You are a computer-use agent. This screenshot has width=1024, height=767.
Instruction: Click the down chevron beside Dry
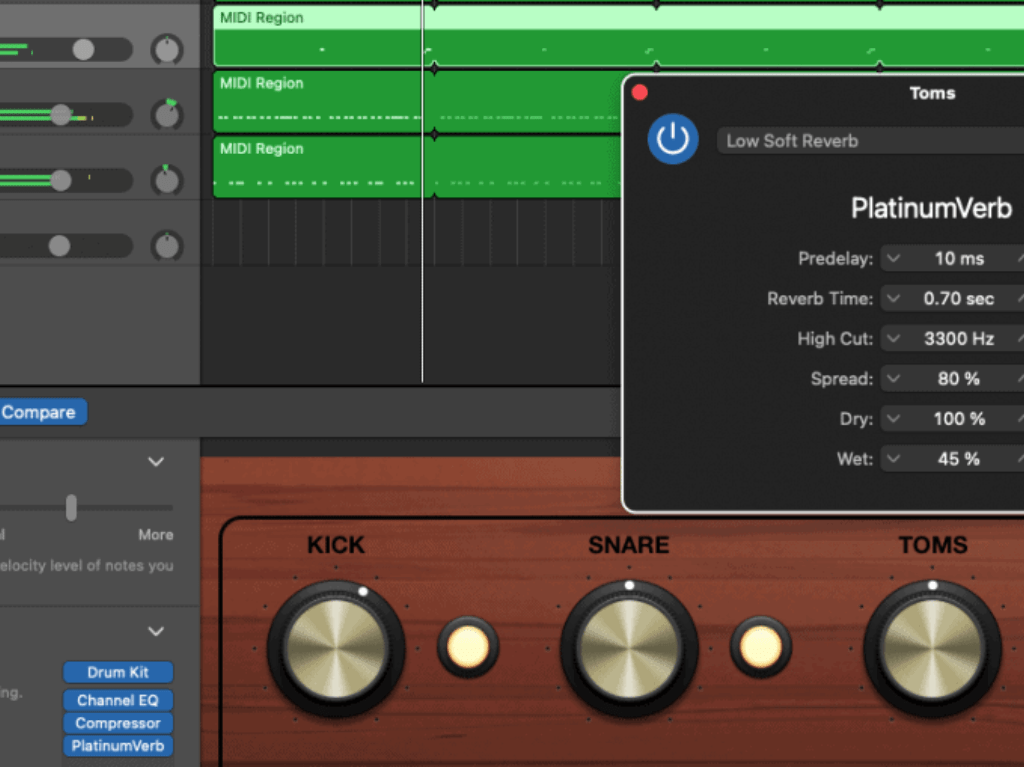tap(893, 419)
